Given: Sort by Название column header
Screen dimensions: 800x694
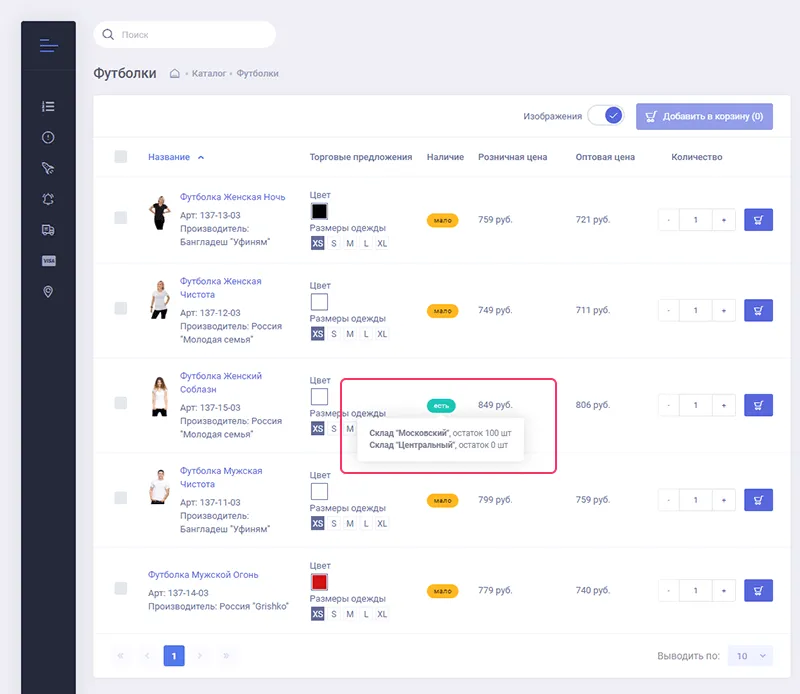Looking at the screenshot, I should coord(168,157).
